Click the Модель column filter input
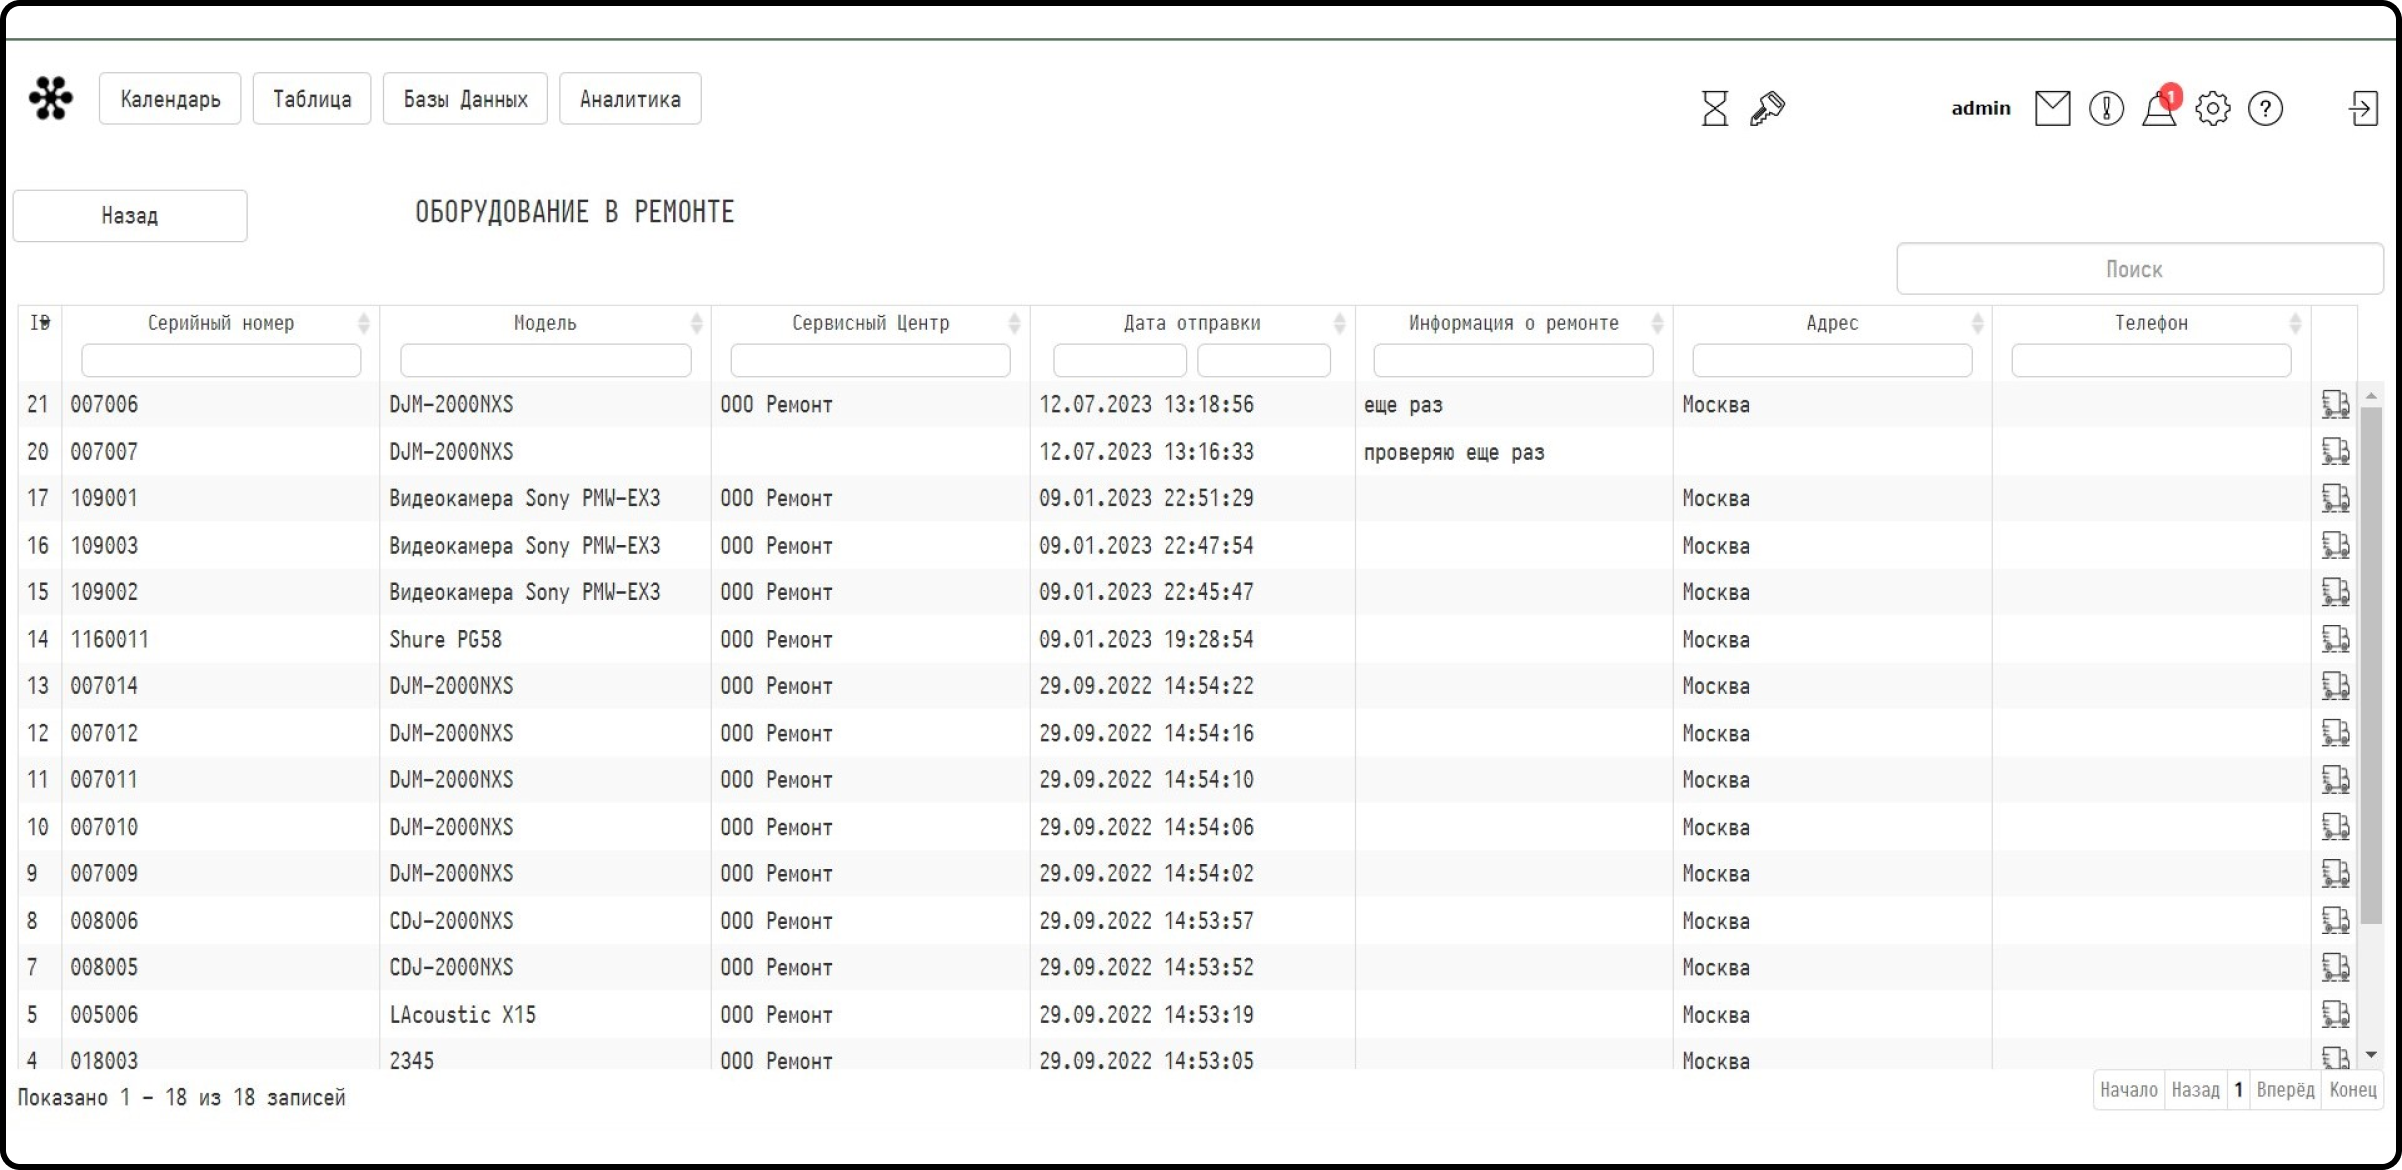Image resolution: width=2402 pixels, height=1170 pixels. pyautogui.click(x=545, y=360)
